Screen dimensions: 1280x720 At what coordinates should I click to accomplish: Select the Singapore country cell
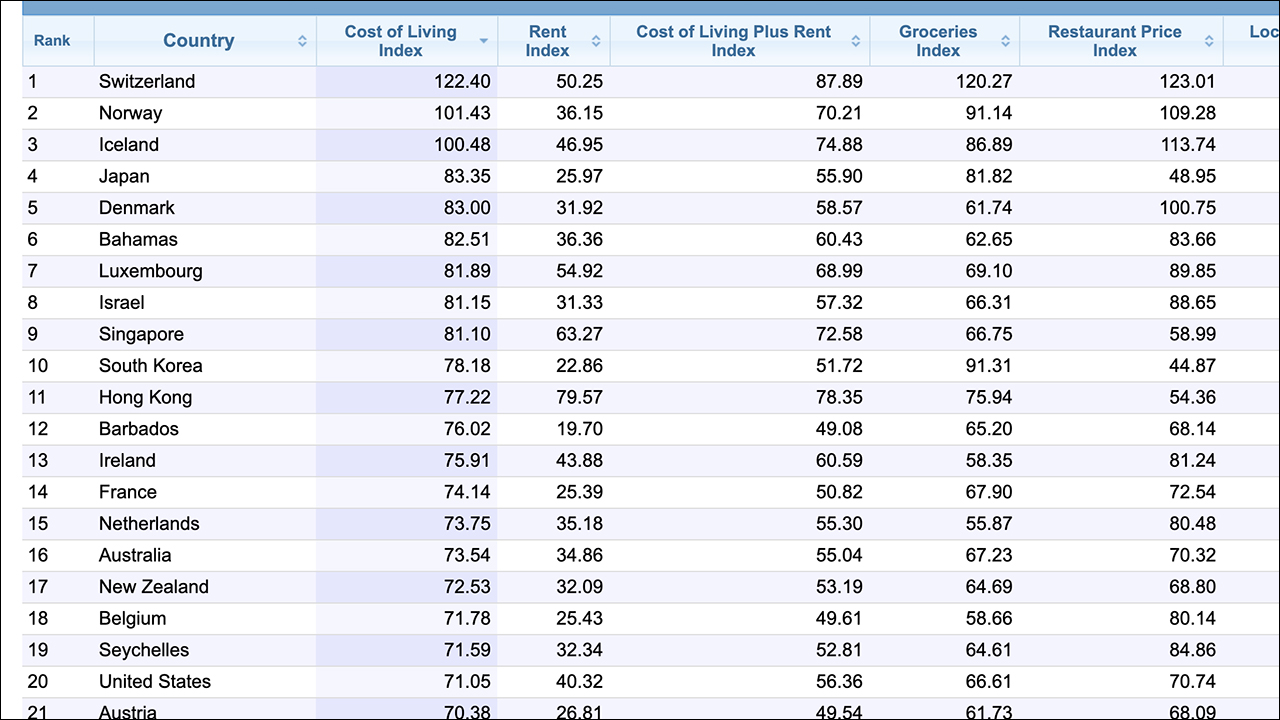pyautogui.click(x=141, y=334)
